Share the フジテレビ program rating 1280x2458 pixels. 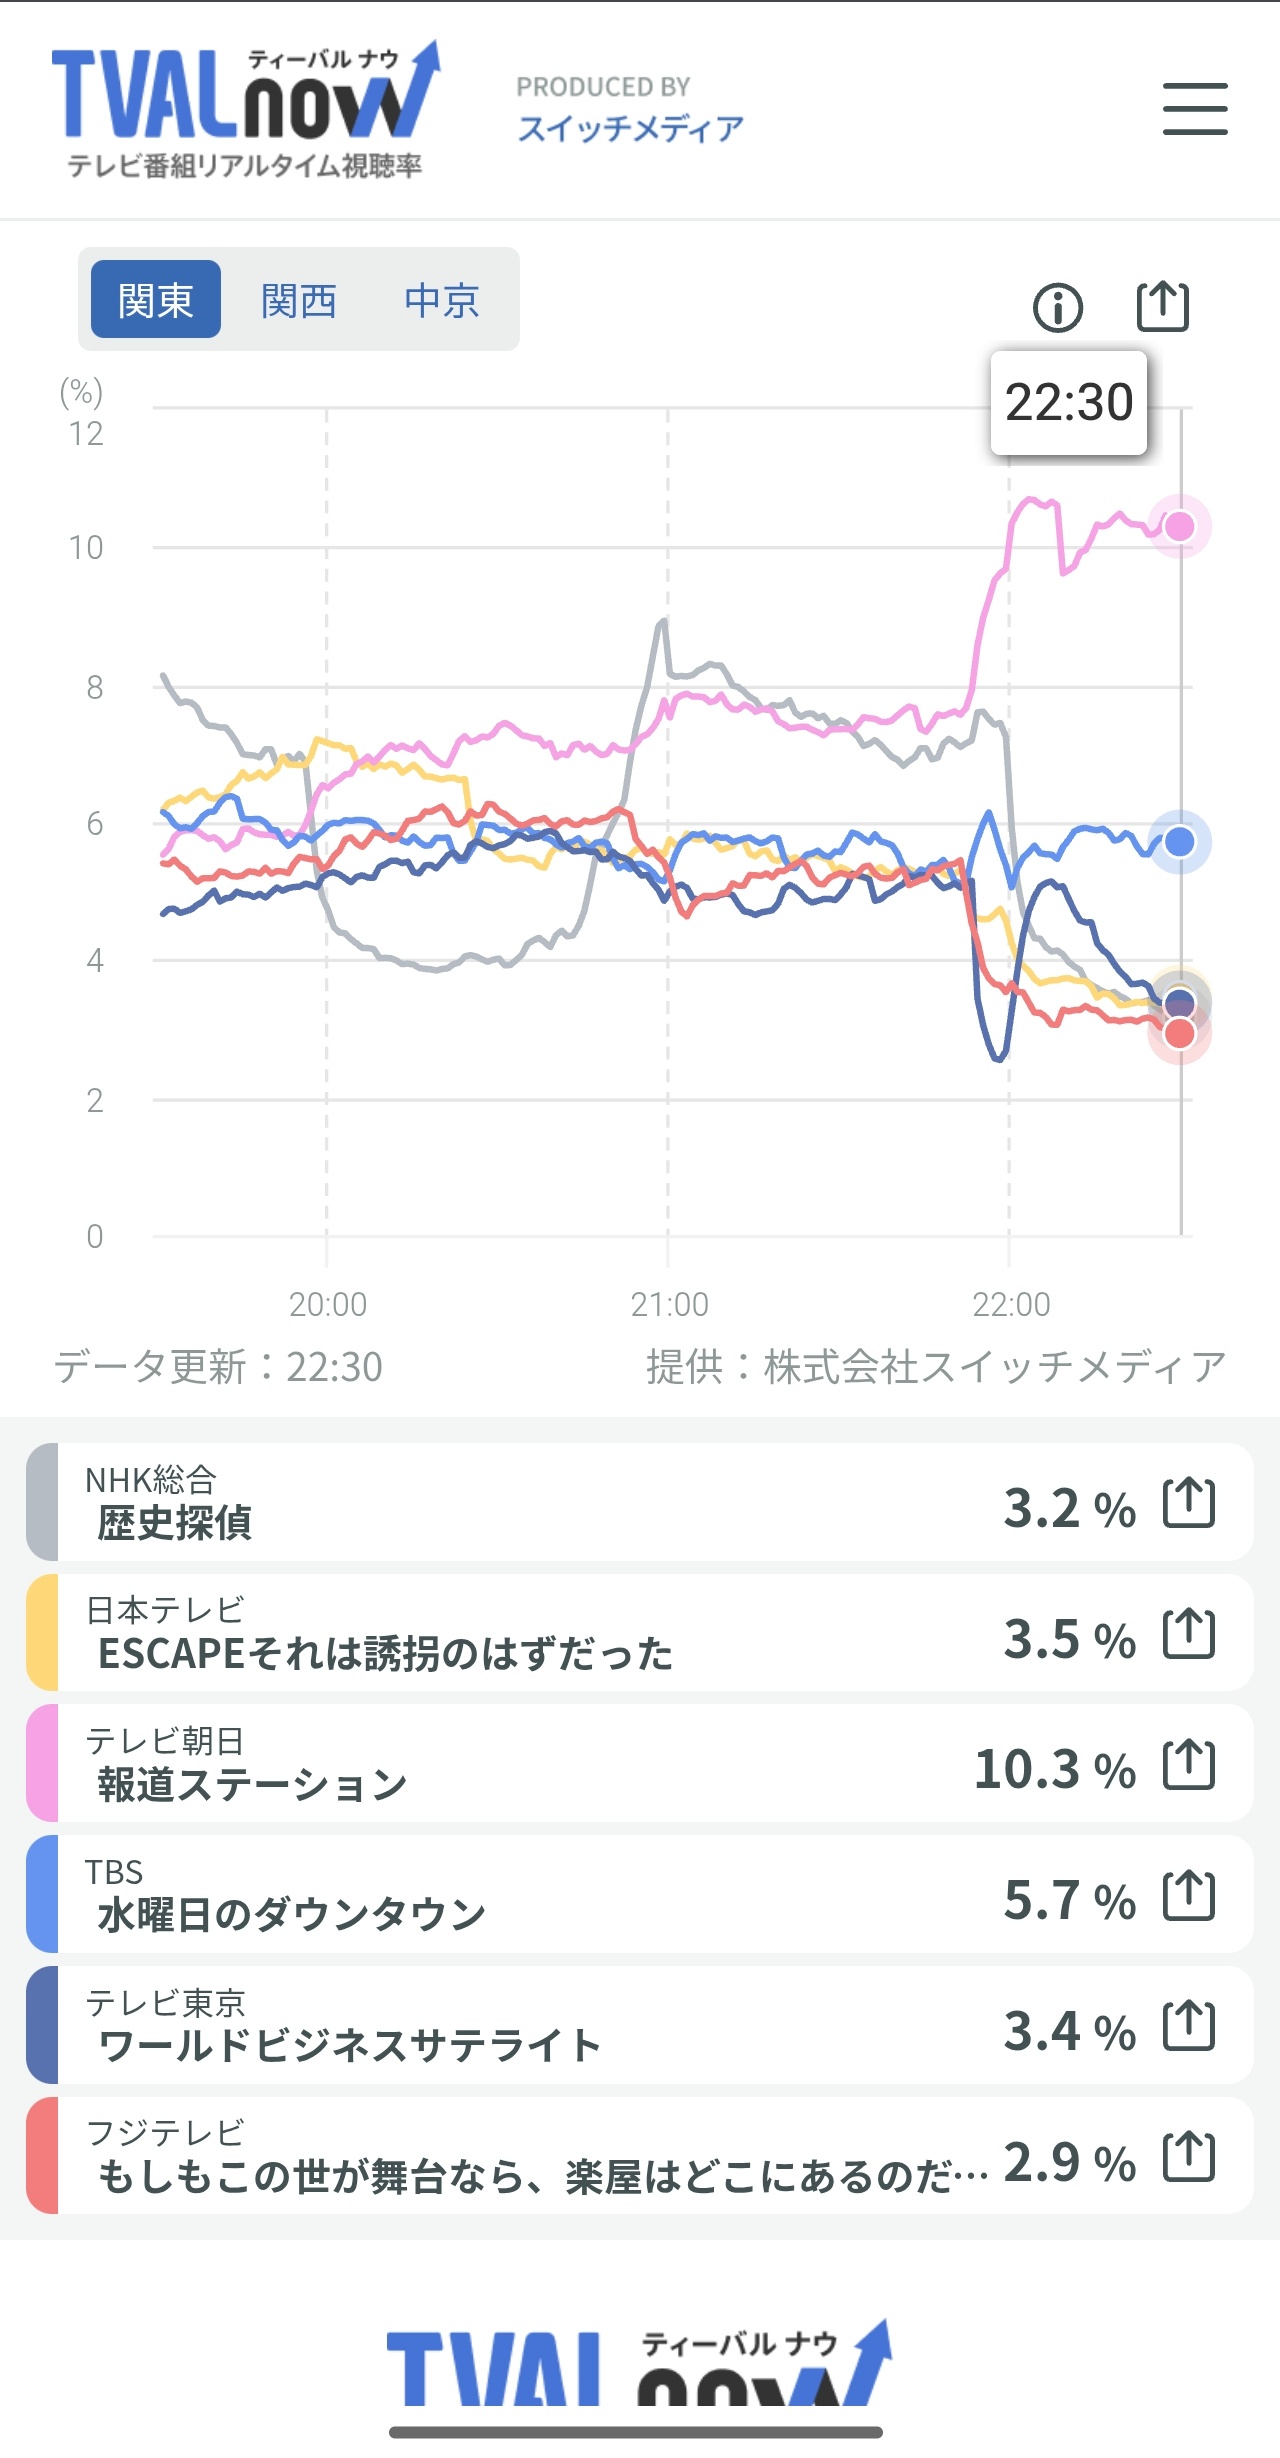click(x=1189, y=2157)
